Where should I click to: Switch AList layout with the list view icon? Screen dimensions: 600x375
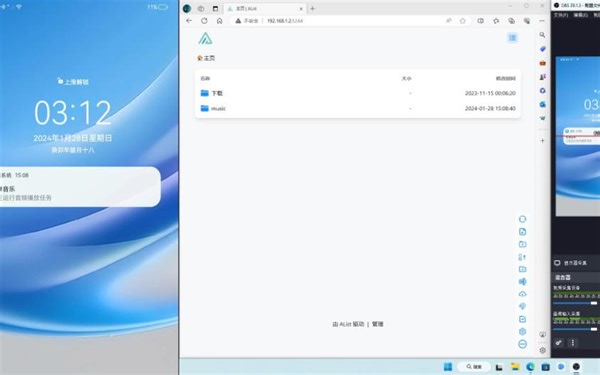(x=512, y=38)
